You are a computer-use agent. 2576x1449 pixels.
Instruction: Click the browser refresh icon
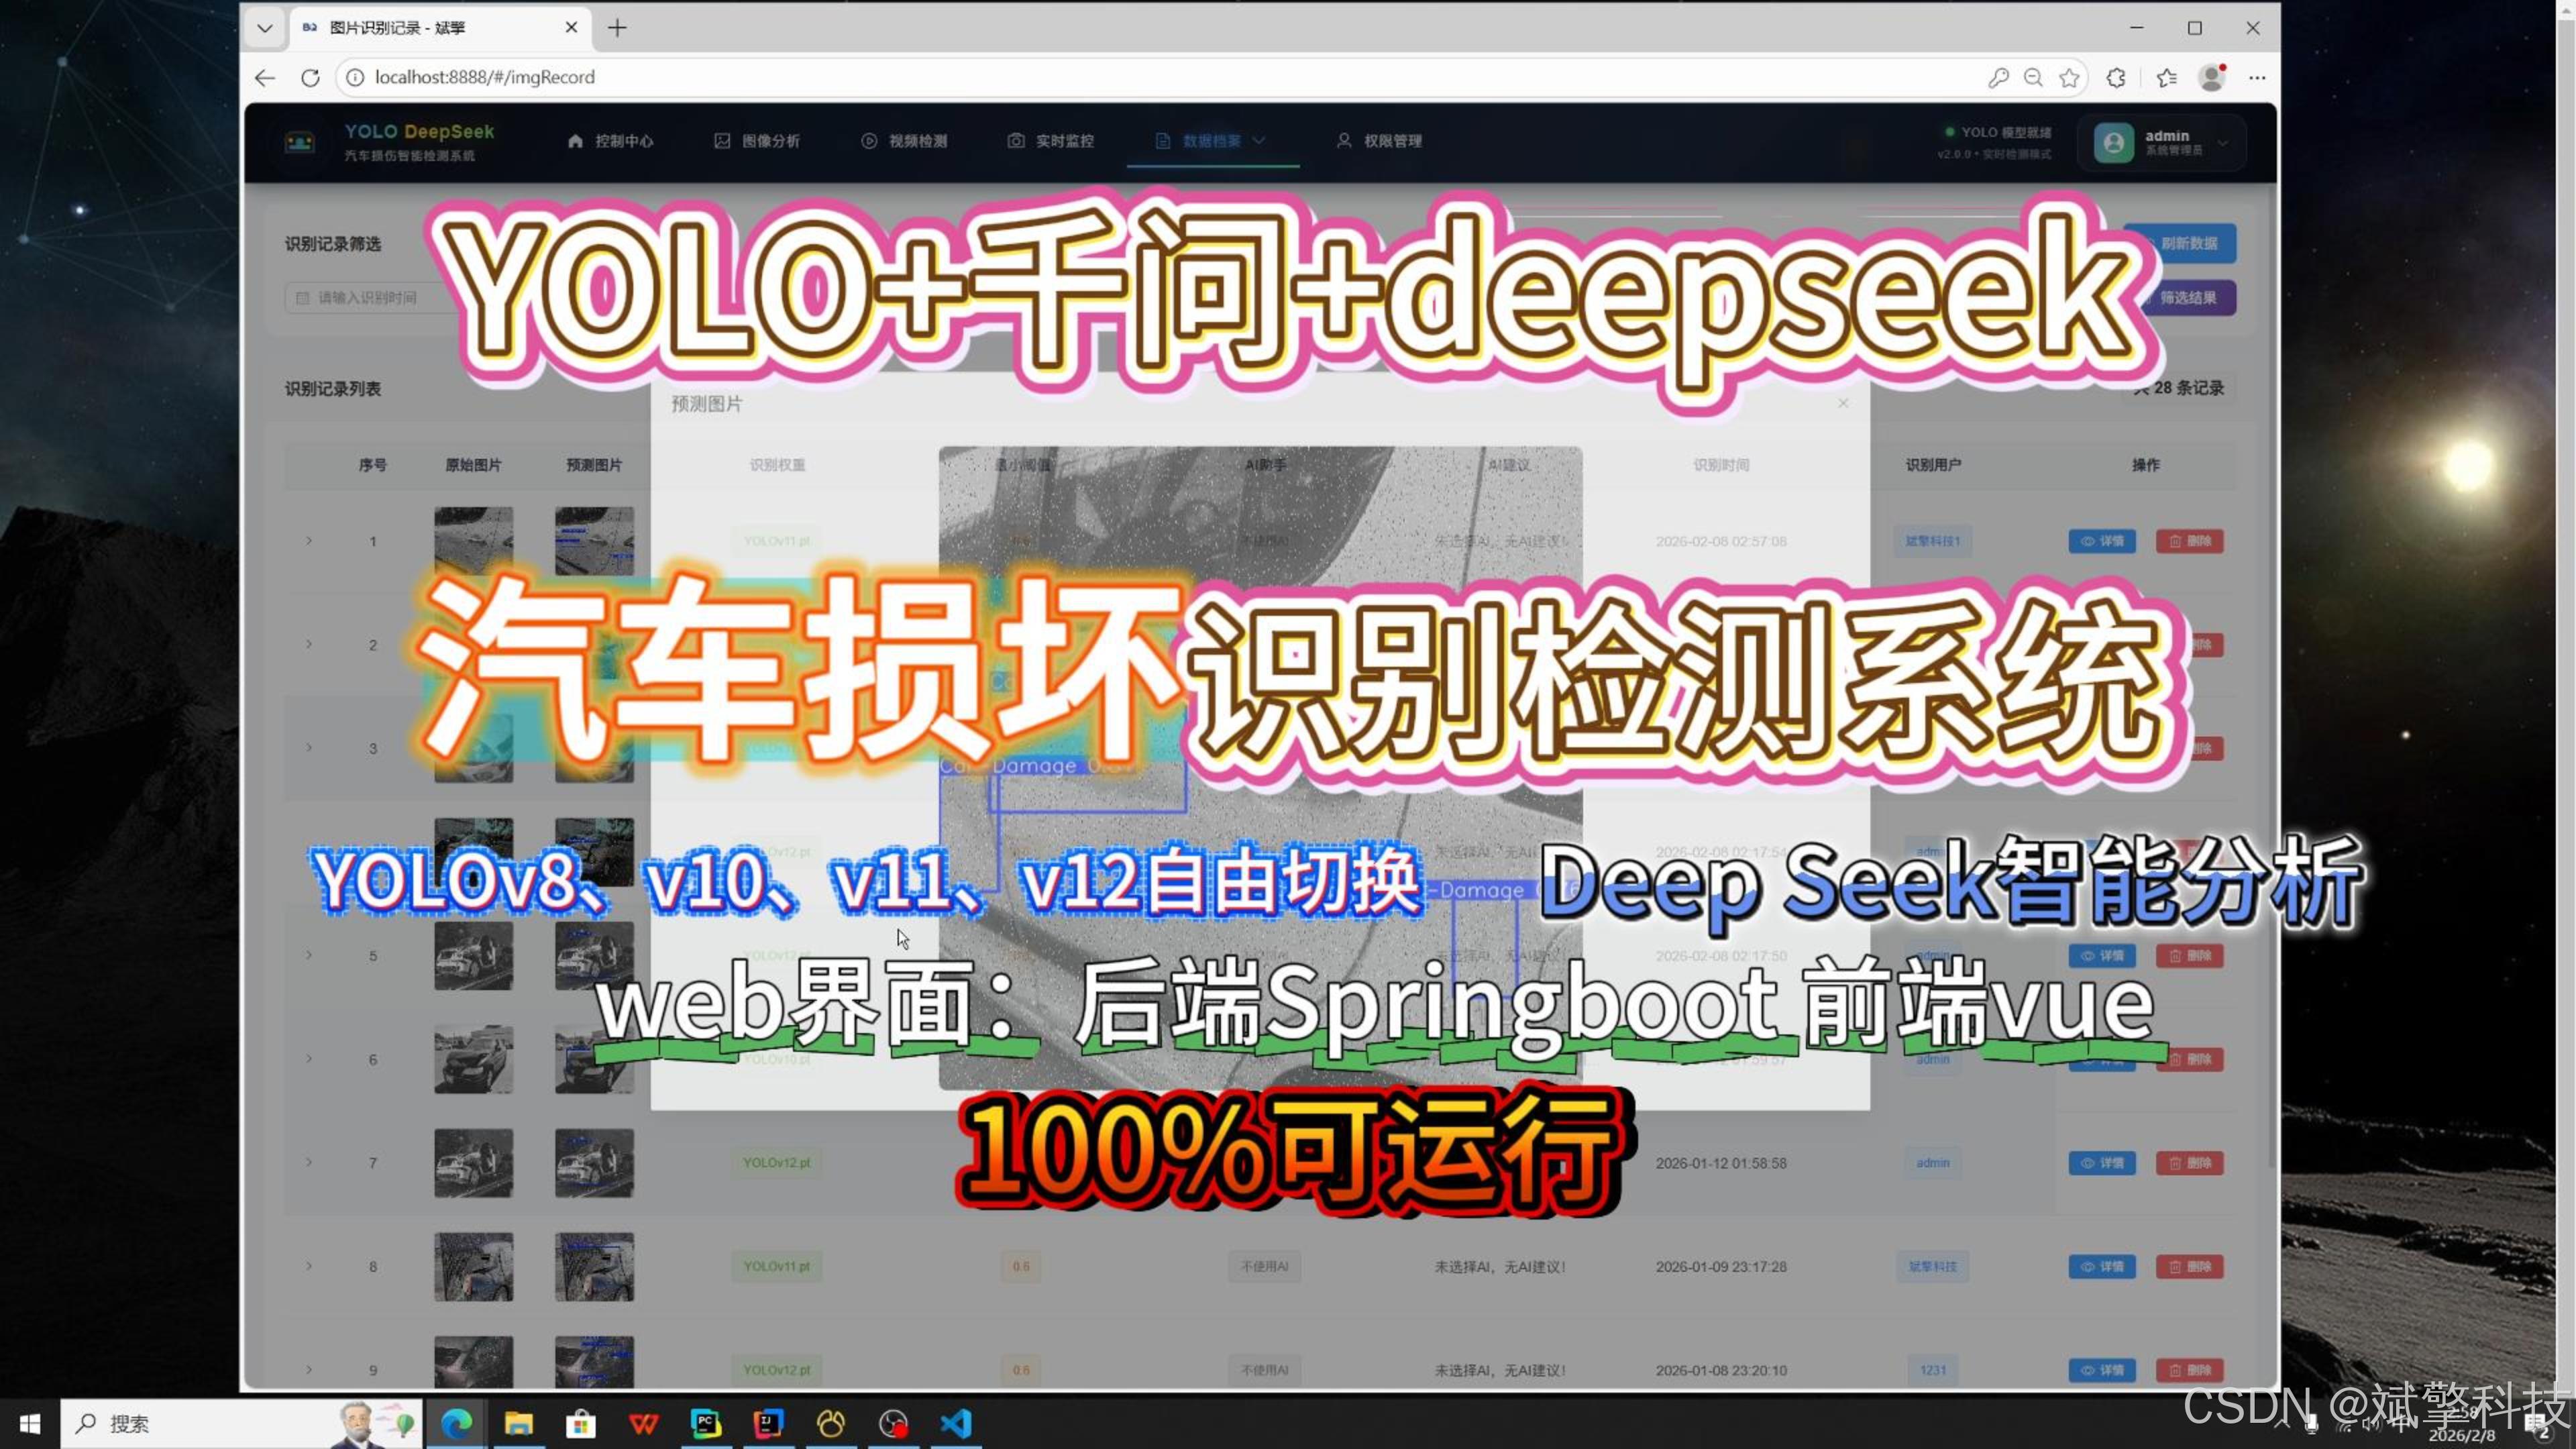310,78
